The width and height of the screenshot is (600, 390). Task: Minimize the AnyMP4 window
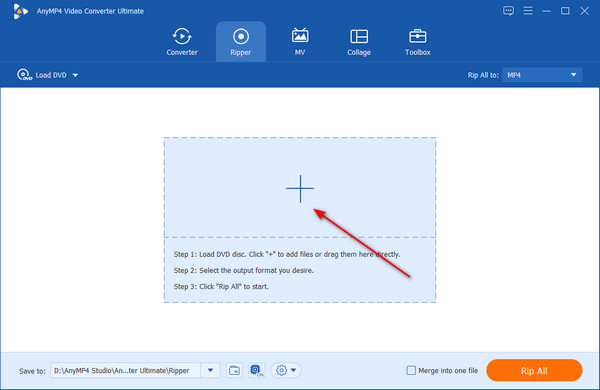tap(546, 11)
